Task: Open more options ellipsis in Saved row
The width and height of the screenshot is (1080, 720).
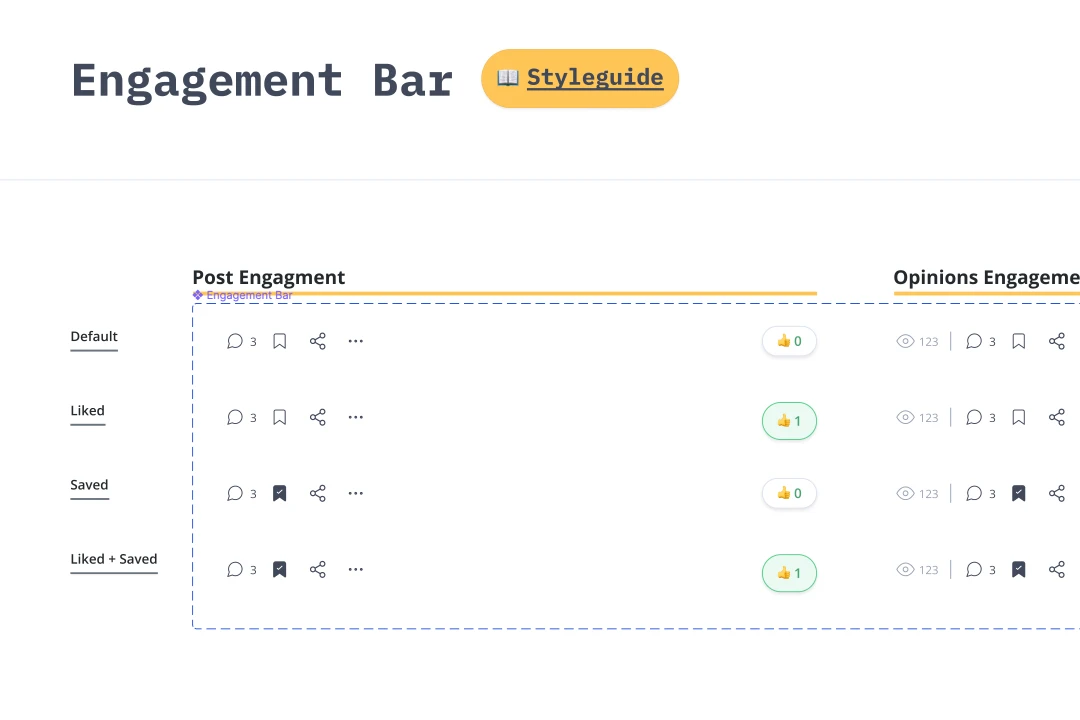Action: (355, 493)
